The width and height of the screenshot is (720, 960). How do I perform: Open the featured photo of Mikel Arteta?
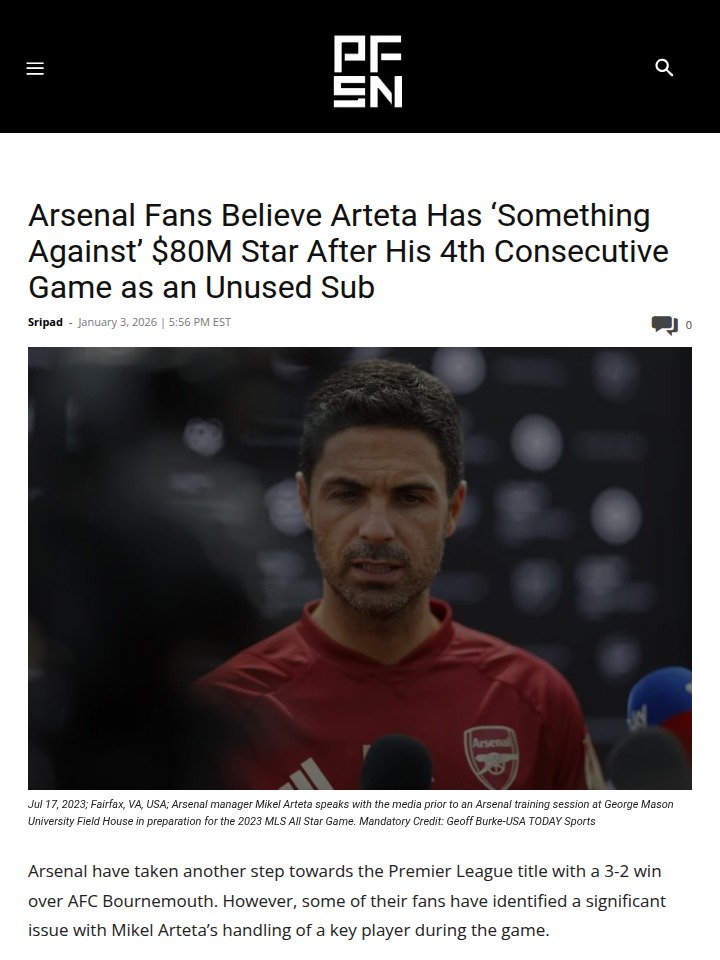360,568
